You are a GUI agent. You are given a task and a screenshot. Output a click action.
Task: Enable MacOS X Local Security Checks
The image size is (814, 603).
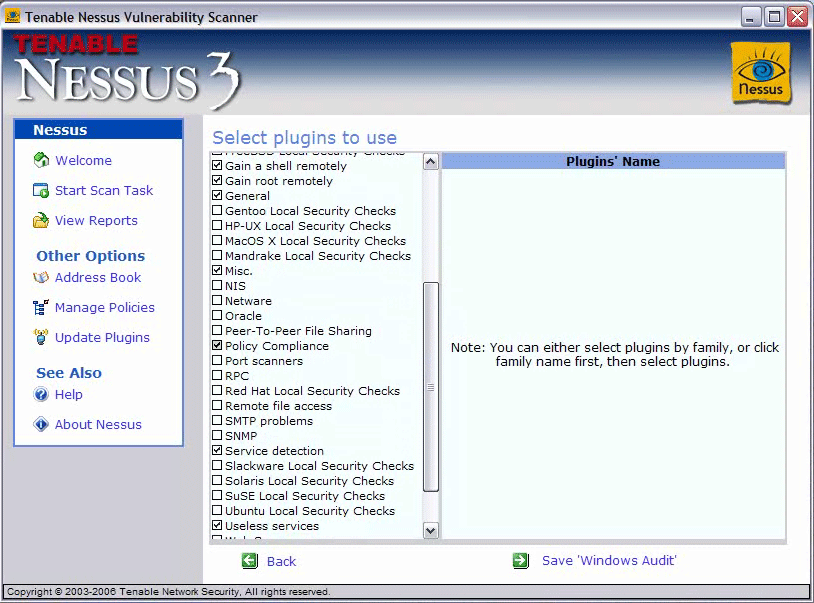point(217,241)
